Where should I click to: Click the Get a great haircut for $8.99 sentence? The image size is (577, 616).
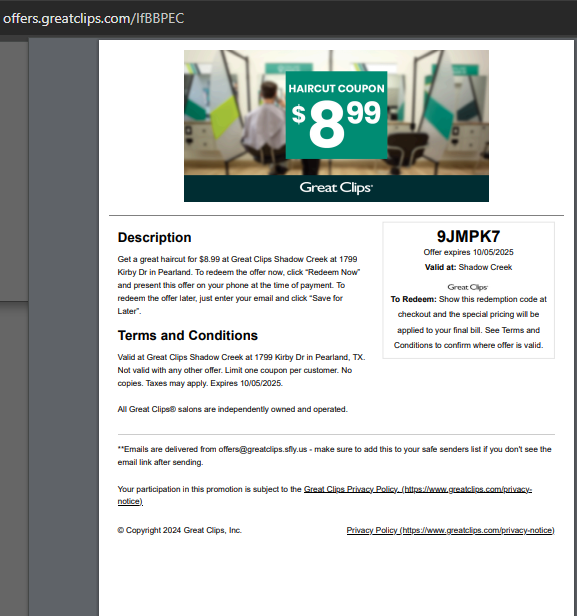[x=237, y=259]
